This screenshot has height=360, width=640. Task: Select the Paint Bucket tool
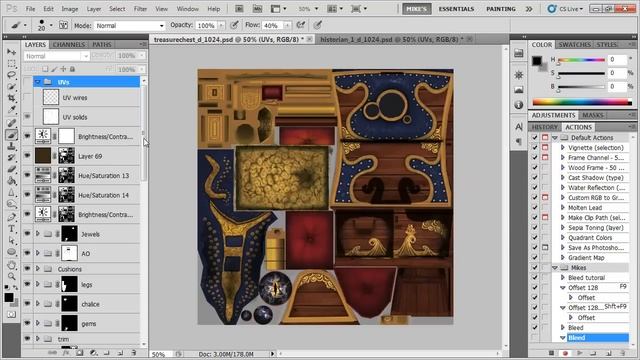[11, 180]
